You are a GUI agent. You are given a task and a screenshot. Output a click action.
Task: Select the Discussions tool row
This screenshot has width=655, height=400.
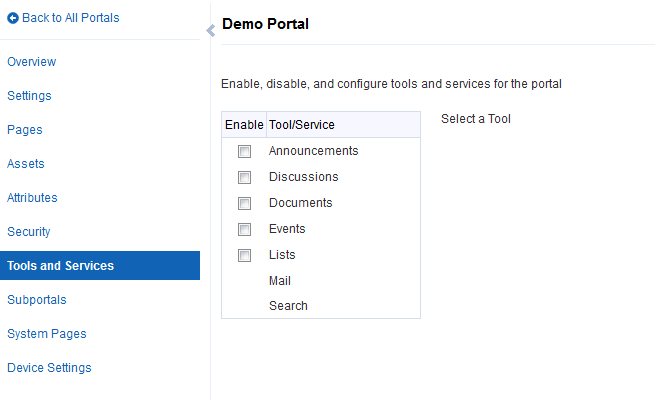pyautogui.click(x=321, y=177)
